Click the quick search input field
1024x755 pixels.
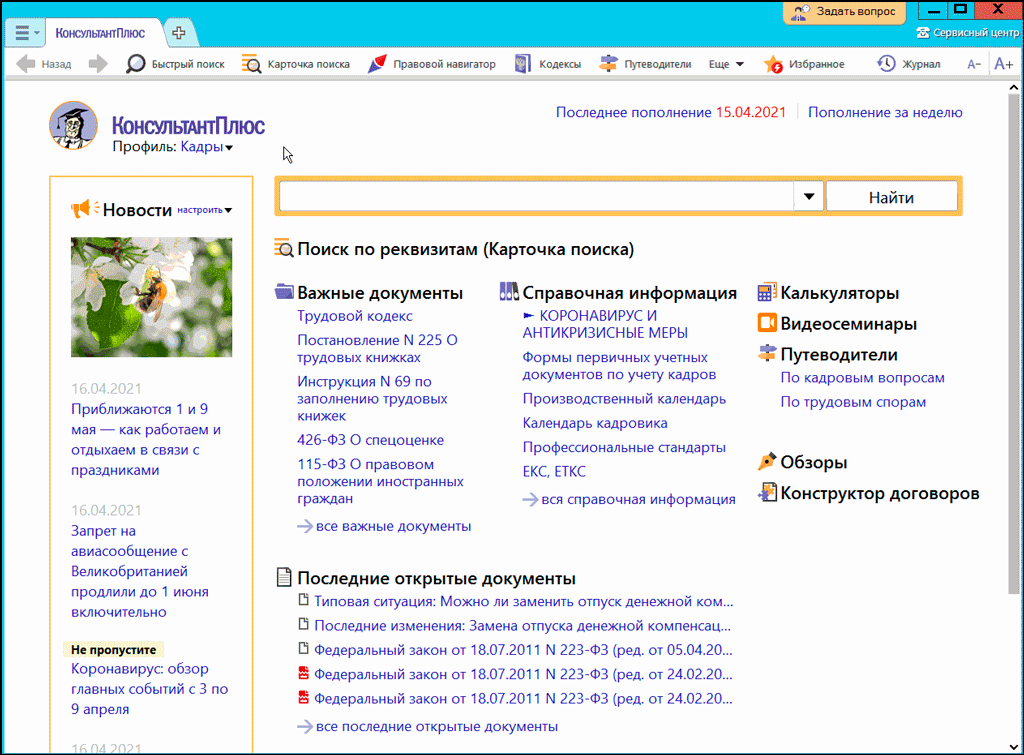536,197
